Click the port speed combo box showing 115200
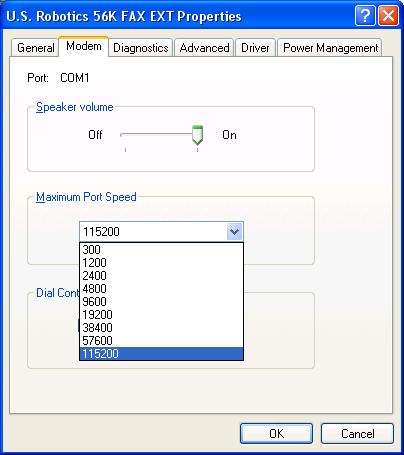 pyautogui.click(x=161, y=231)
